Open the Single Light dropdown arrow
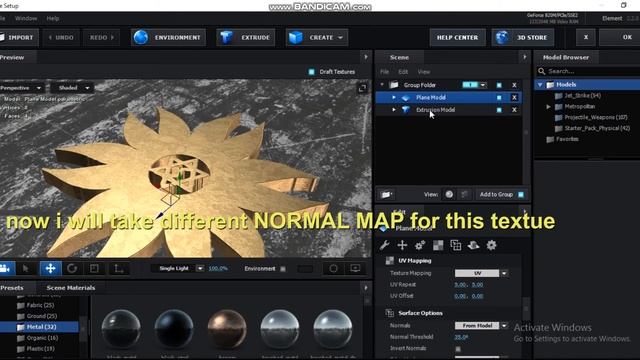Viewport: 640px width, 360px height. (200, 268)
